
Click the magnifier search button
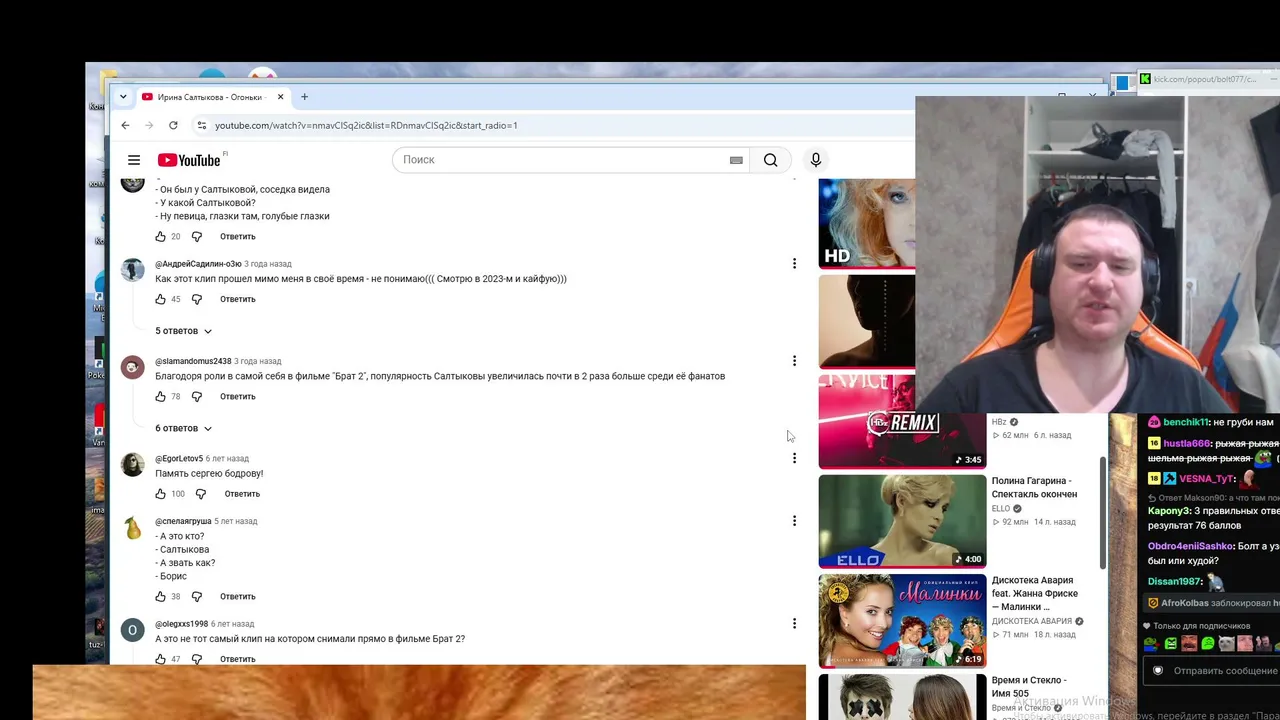pyautogui.click(x=770, y=160)
